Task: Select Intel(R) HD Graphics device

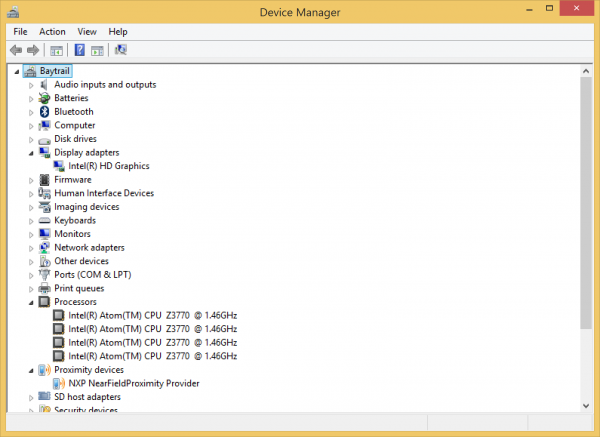Action: coord(109,166)
